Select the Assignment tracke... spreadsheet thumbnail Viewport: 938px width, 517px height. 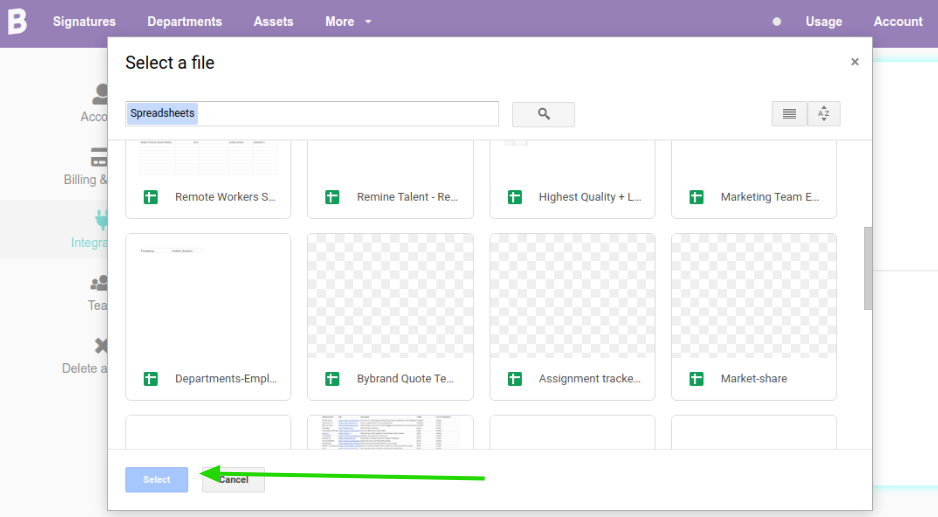point(572,297)
